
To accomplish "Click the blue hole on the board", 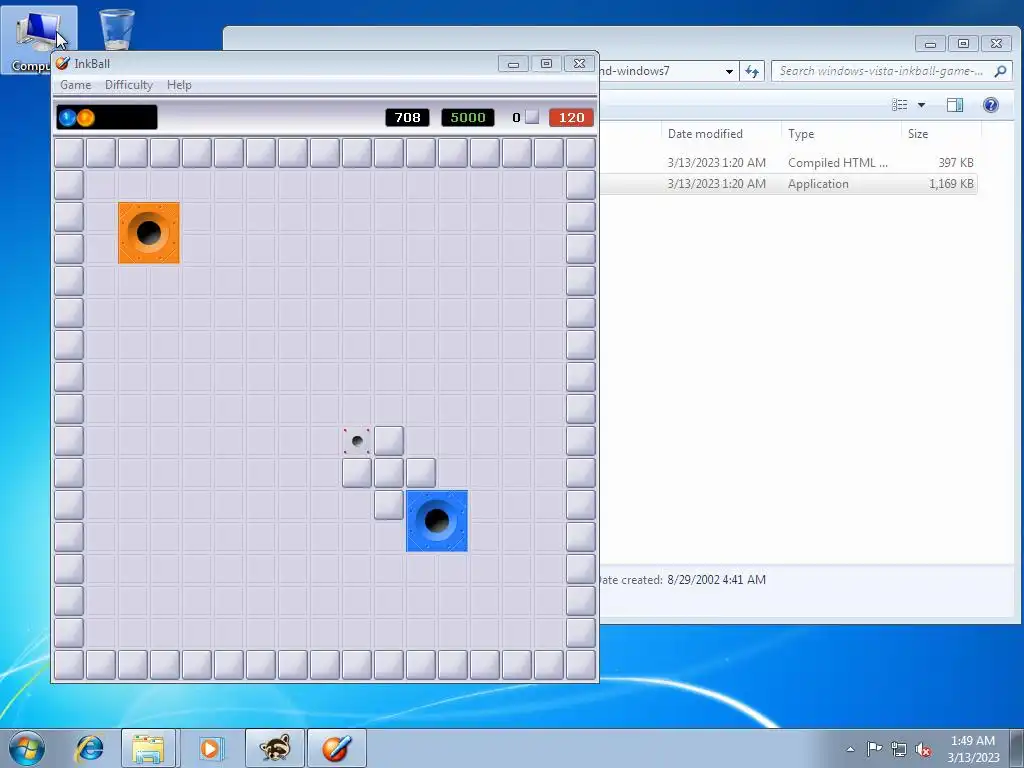I will tap(437, 521).
